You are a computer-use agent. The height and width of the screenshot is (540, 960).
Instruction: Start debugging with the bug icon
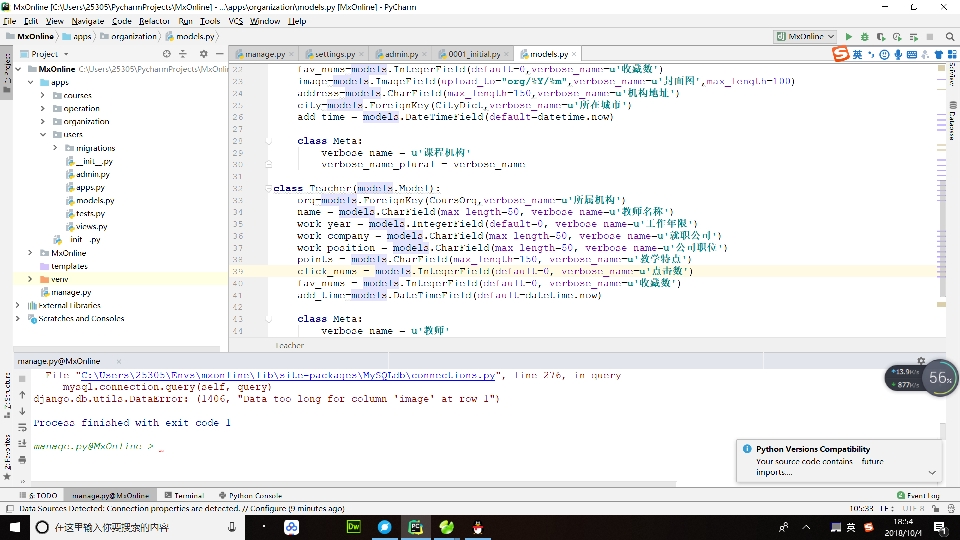coord(864,36)
